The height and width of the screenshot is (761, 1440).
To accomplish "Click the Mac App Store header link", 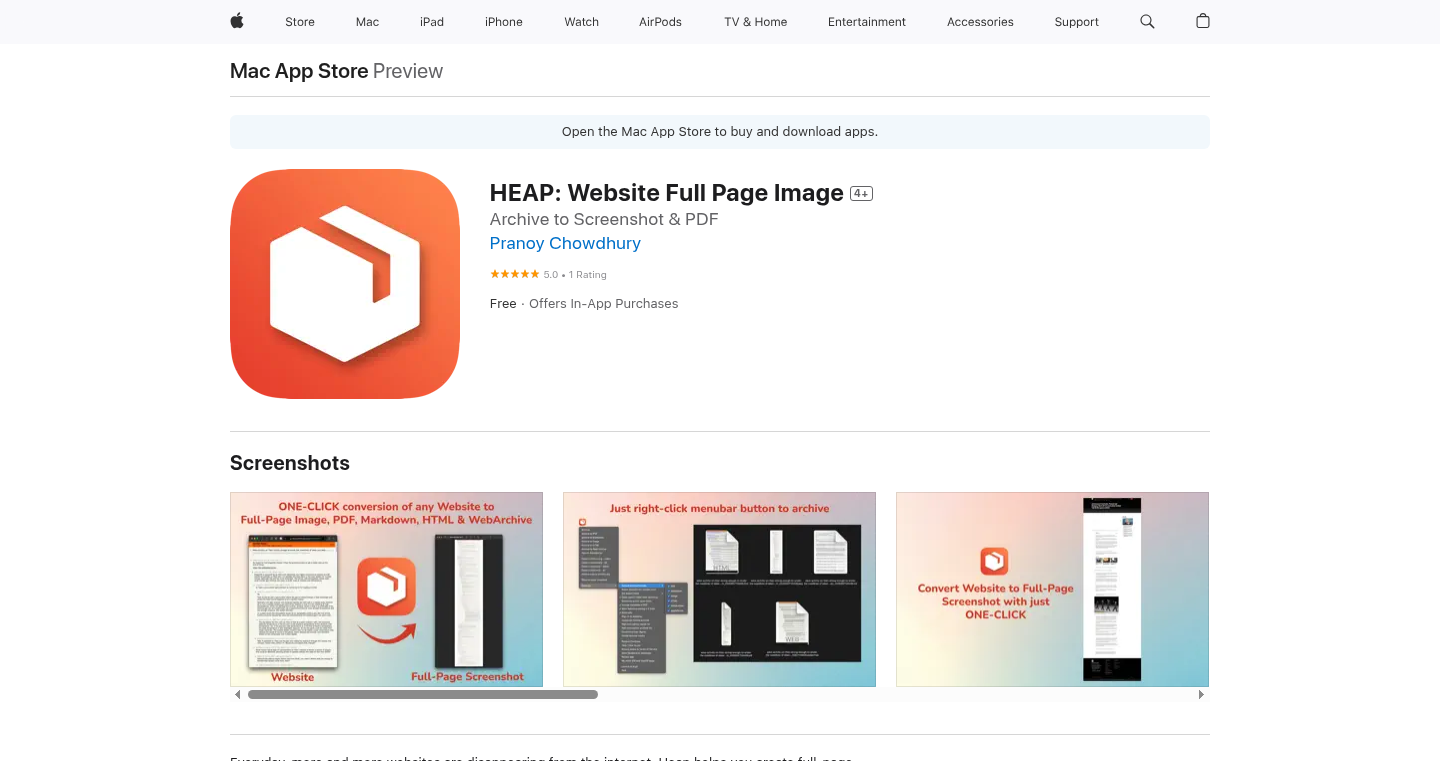I will coord(299,71).
